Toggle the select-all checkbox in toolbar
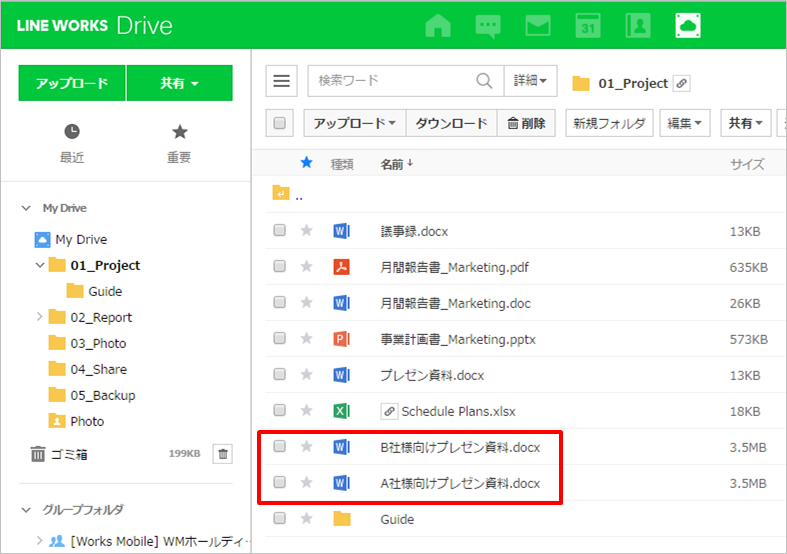This screenshot has width=787, height=554. tap(280, 124)
